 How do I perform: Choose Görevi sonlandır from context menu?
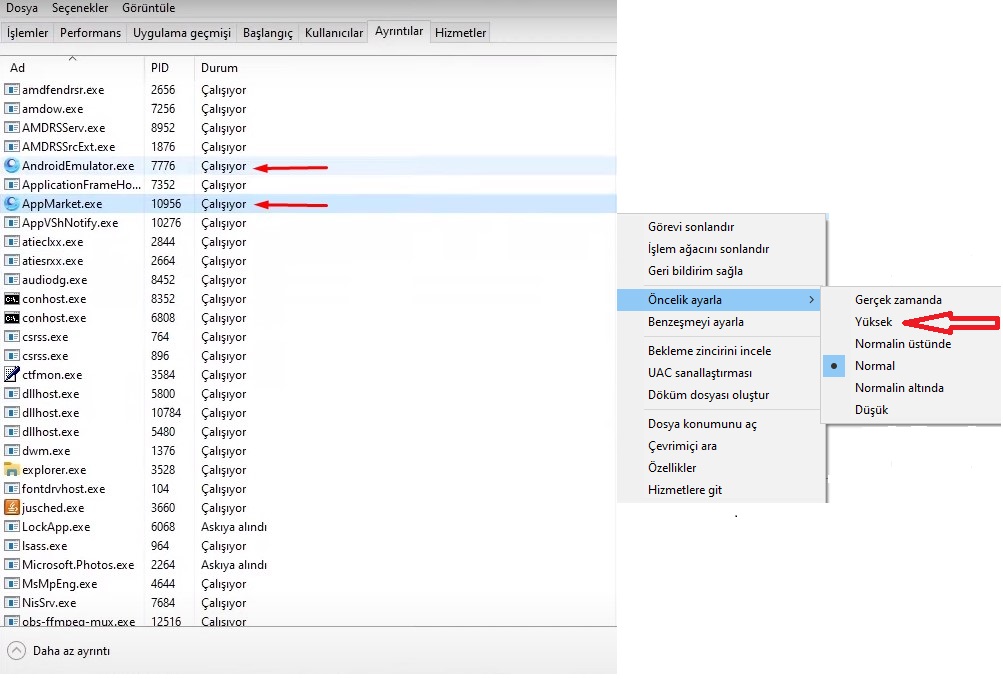(691, 227)
